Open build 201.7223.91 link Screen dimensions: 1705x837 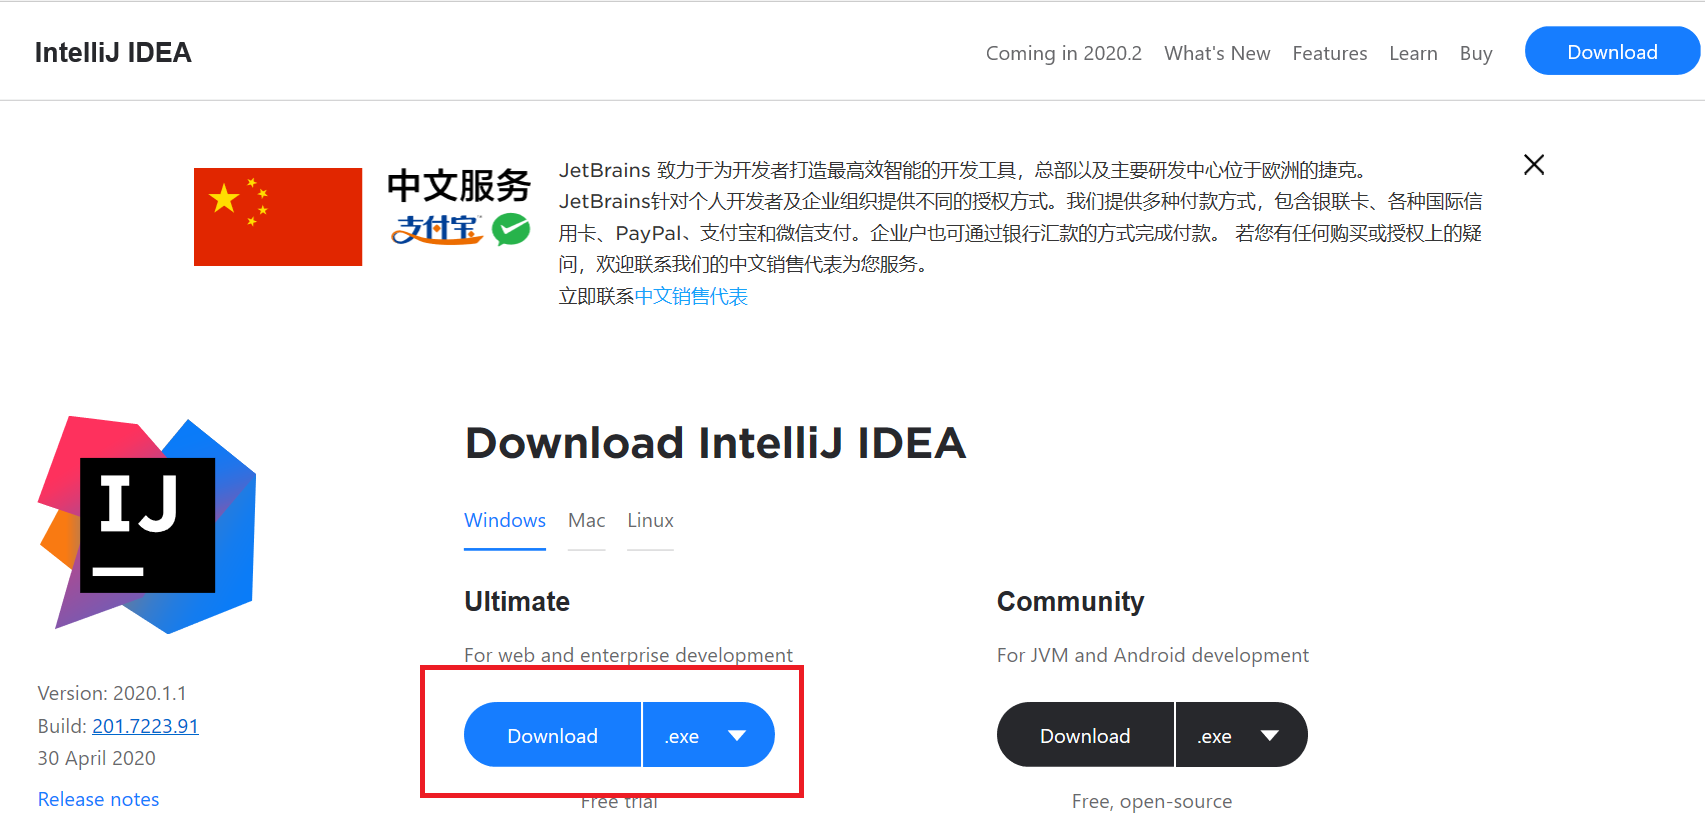pyautogui.click(x=145, y=726)
